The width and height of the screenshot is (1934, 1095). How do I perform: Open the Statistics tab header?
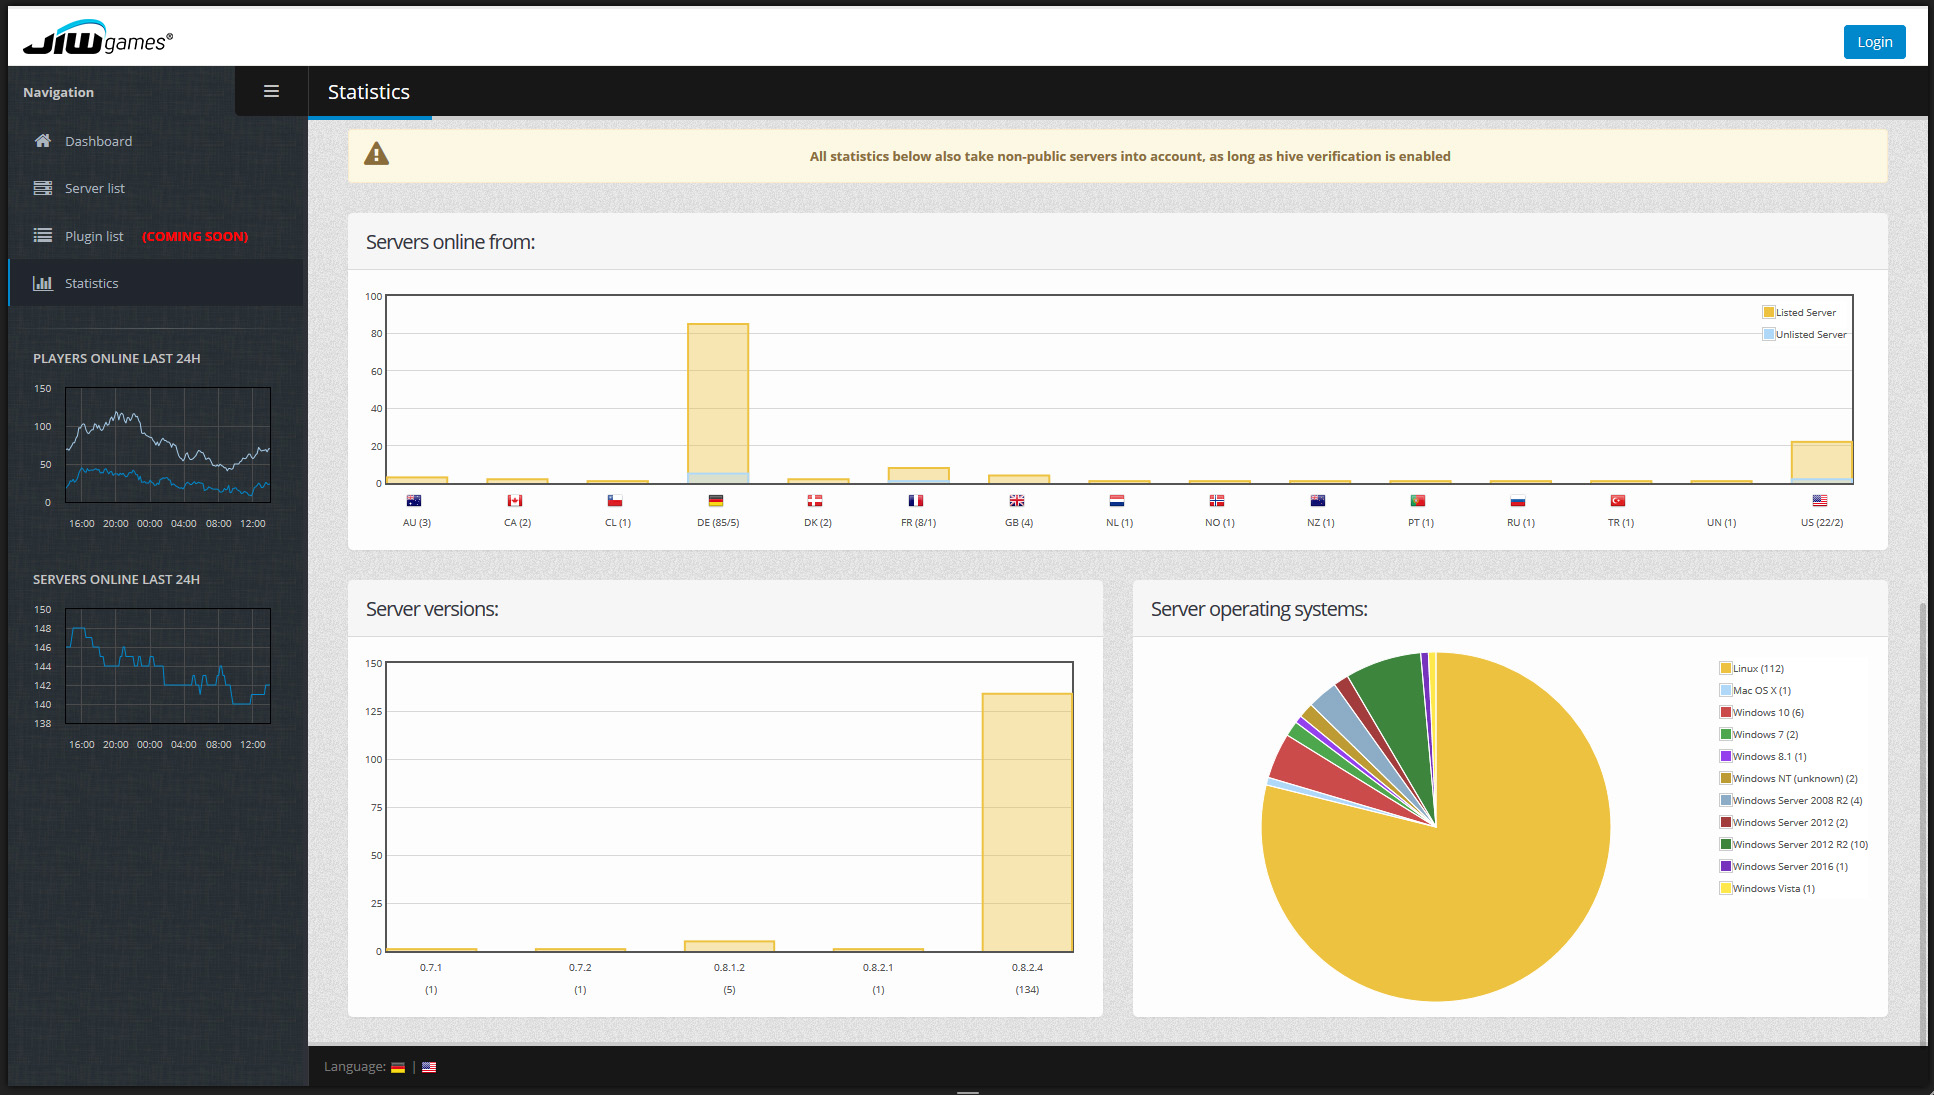point(369,92)
